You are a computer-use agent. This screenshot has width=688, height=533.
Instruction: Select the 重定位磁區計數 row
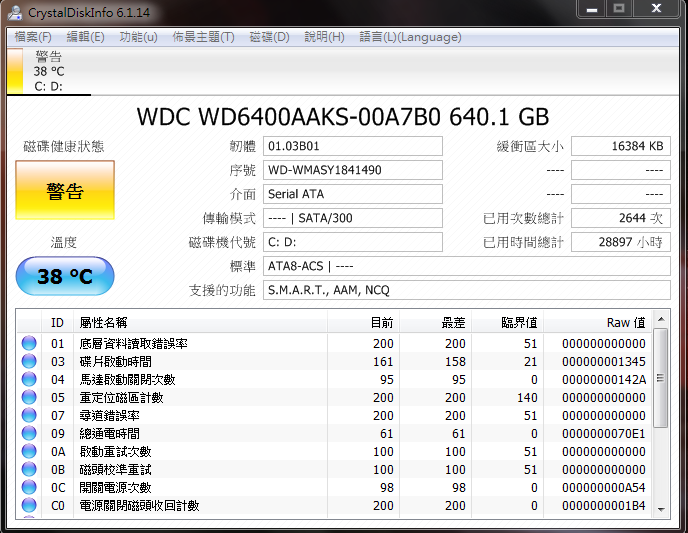click(334, 397)
